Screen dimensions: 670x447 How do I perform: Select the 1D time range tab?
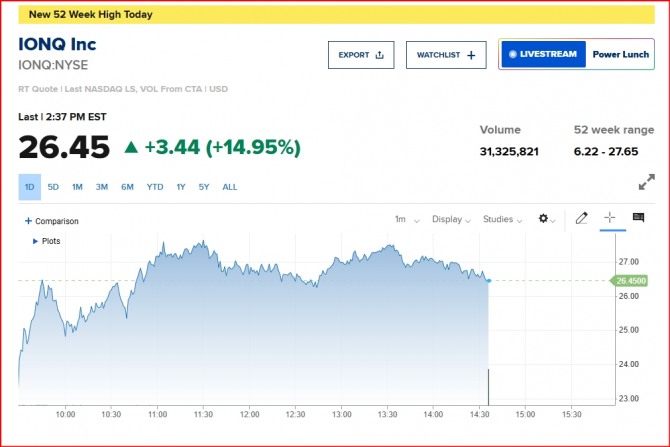coord(30,187)
